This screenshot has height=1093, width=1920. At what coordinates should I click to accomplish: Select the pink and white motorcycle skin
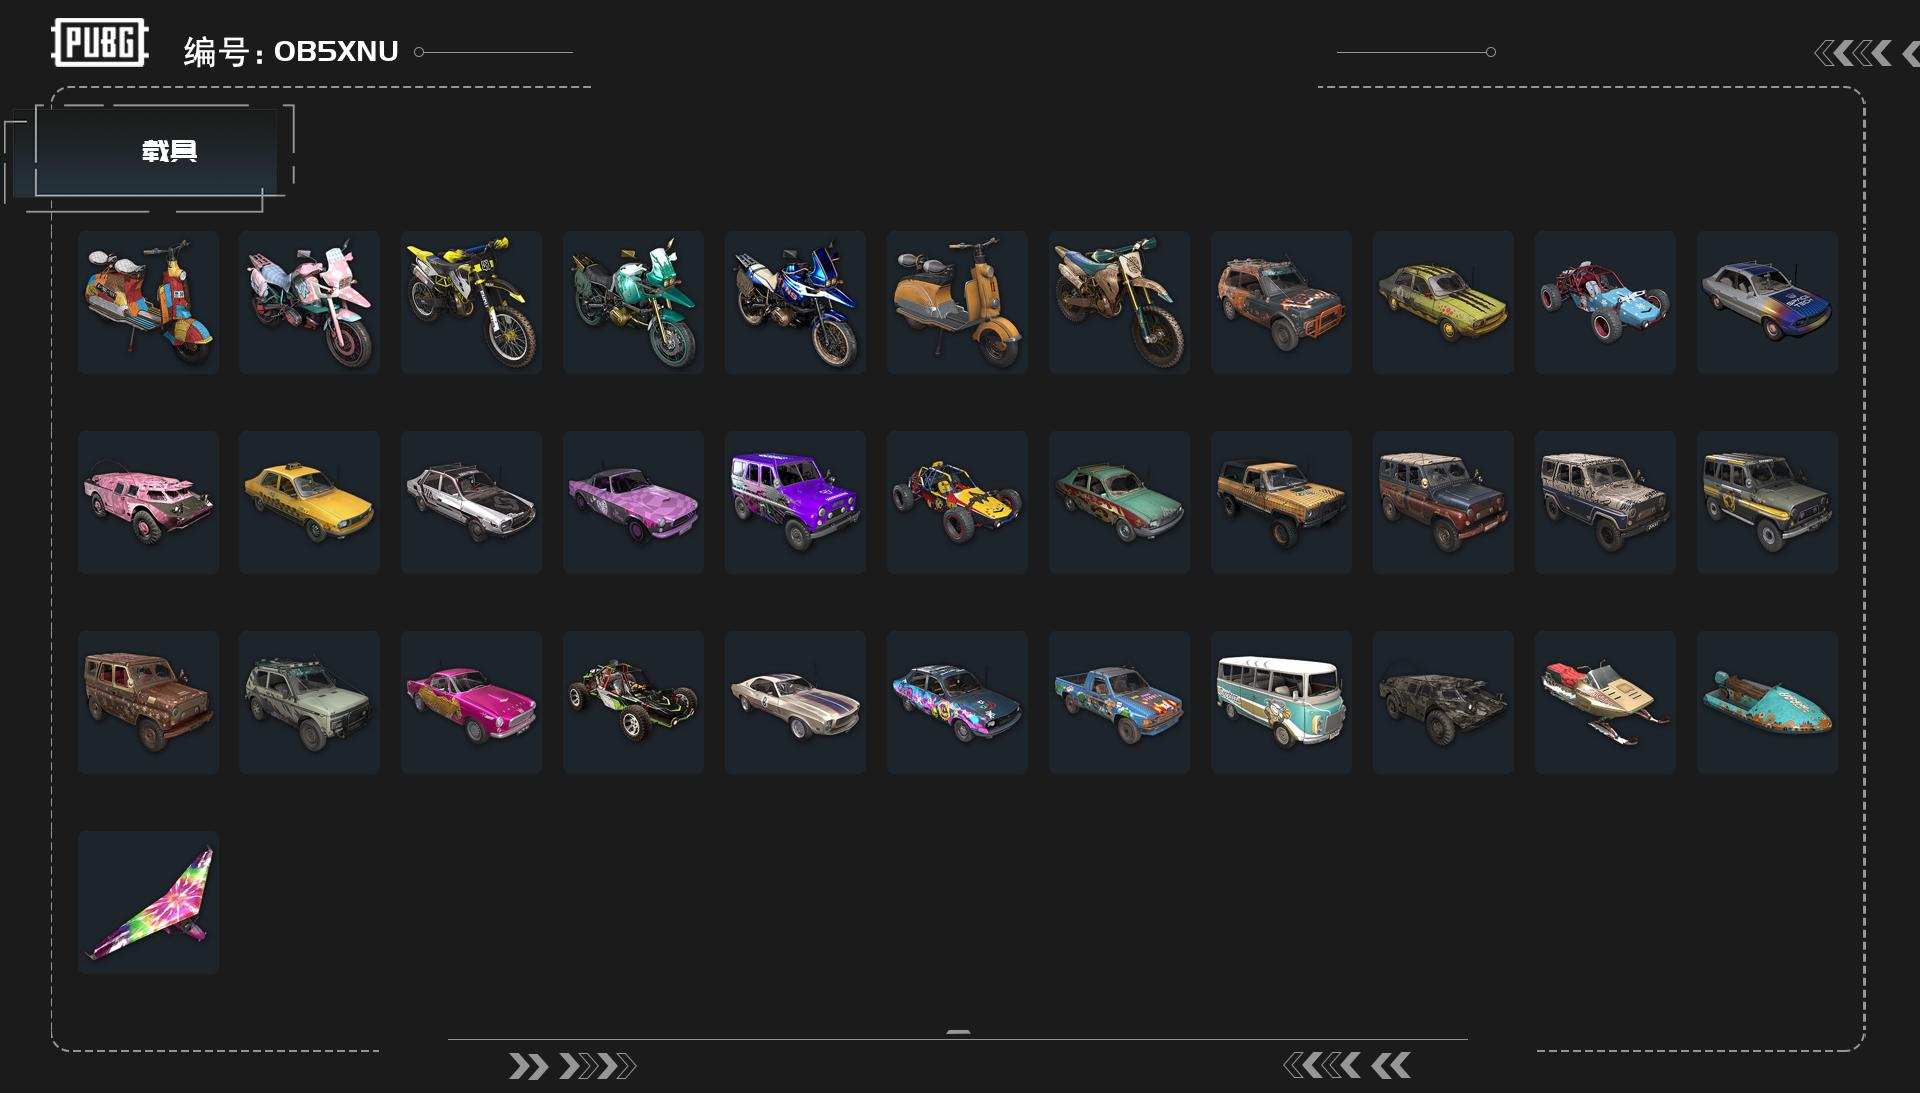[309, 302]
